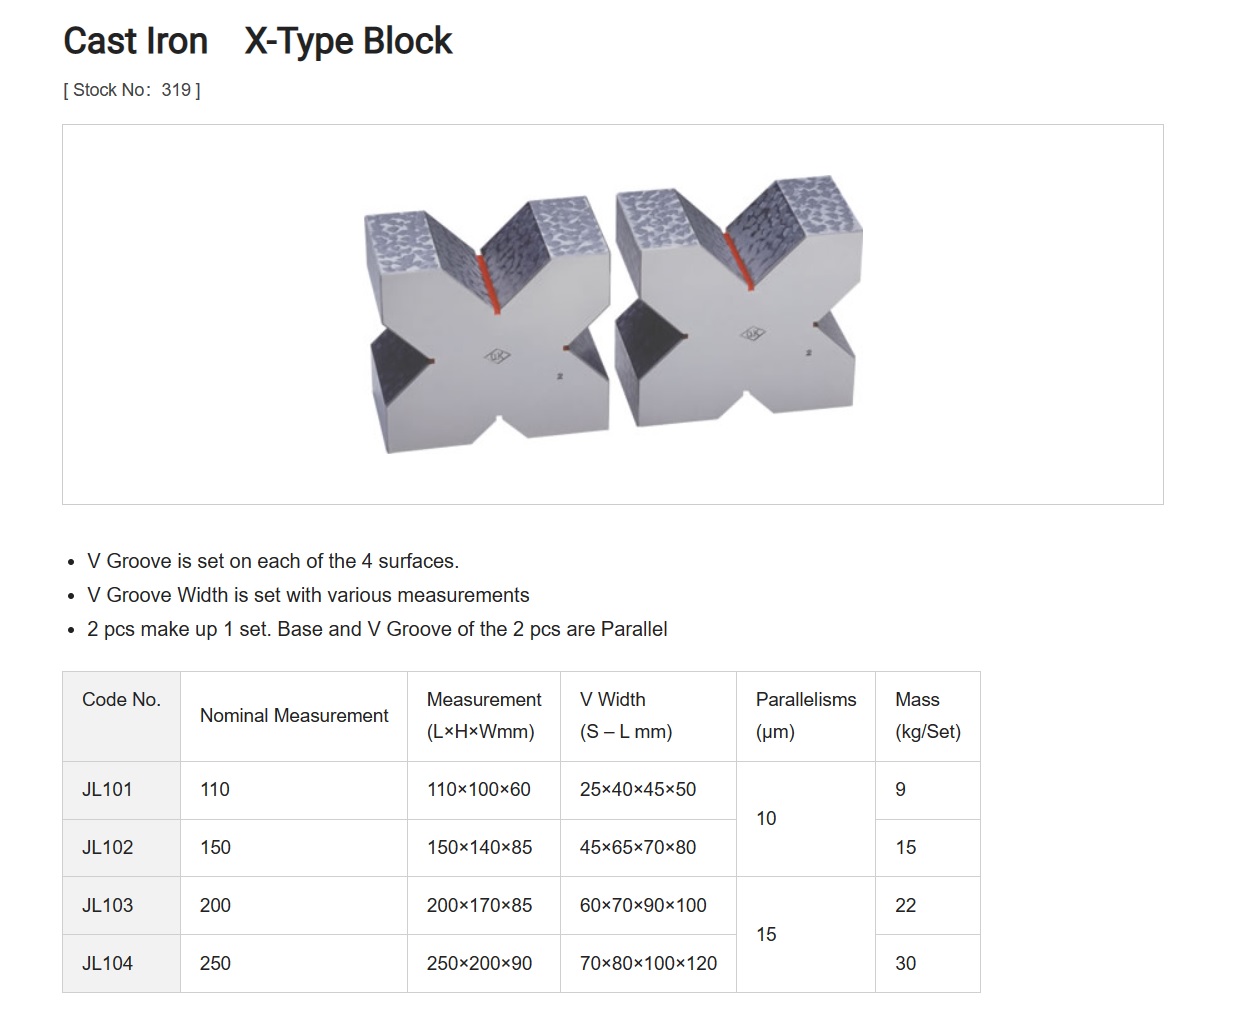1243x1017 pixels.
Task: Select the Cast Iron X-Type Block heading
Action: click(258, 41)
